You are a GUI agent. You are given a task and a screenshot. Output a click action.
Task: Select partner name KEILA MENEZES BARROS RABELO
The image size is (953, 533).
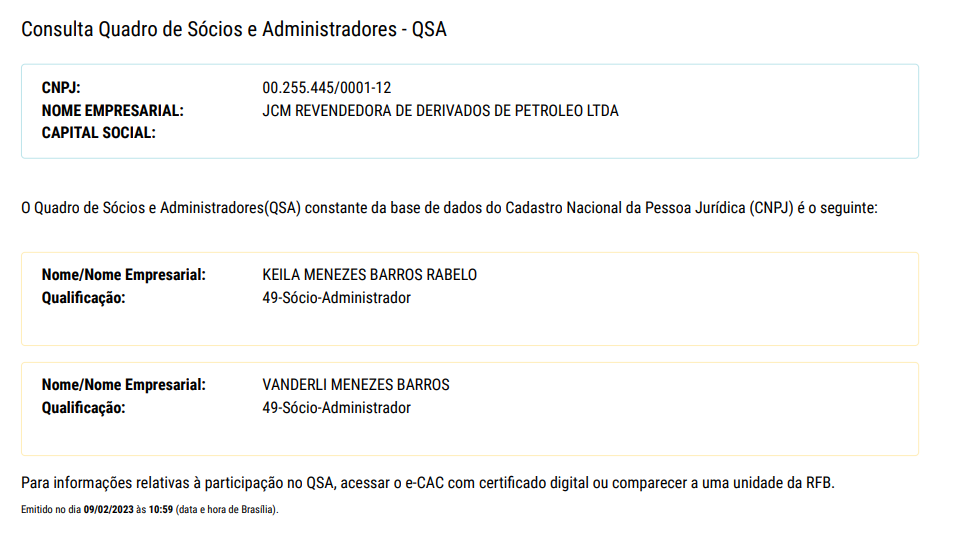370,275
